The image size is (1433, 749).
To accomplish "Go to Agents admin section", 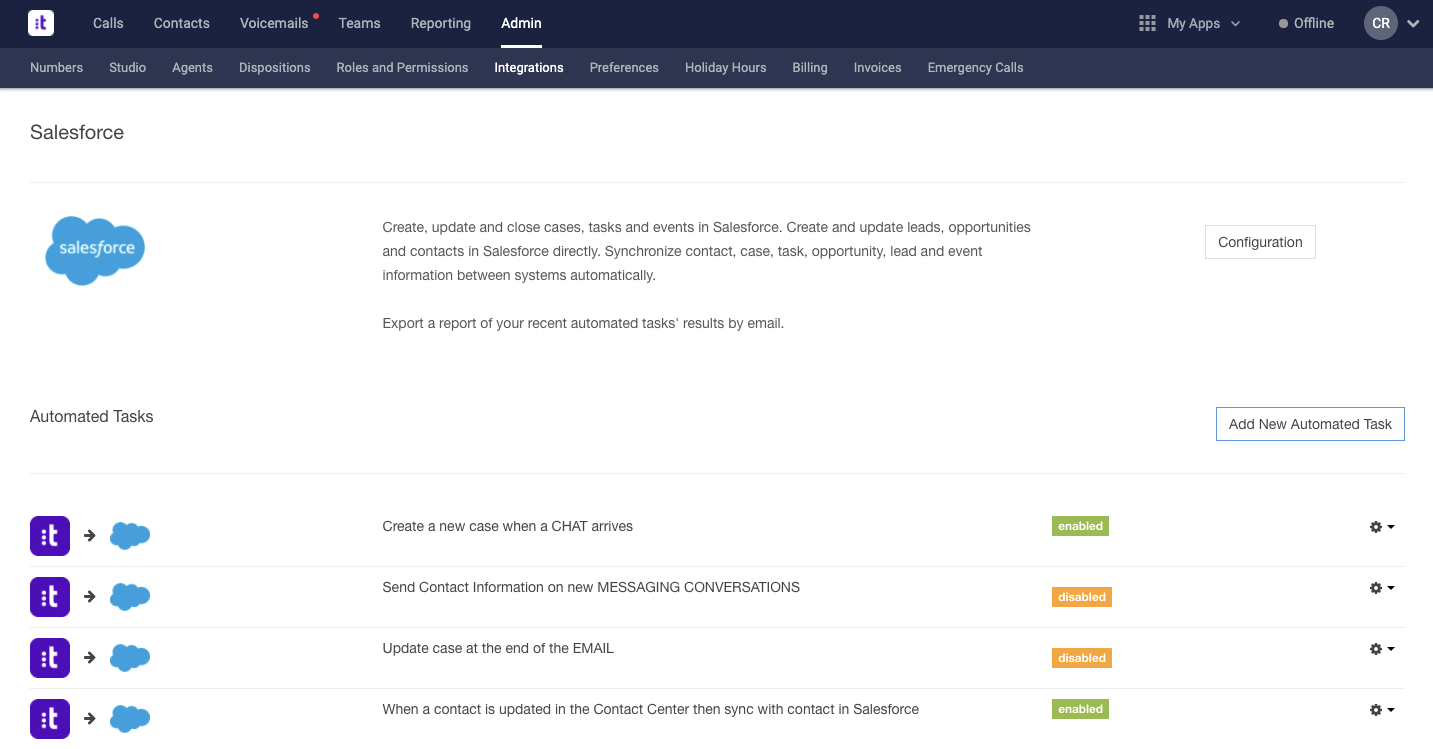I will (x=192, y=68).
